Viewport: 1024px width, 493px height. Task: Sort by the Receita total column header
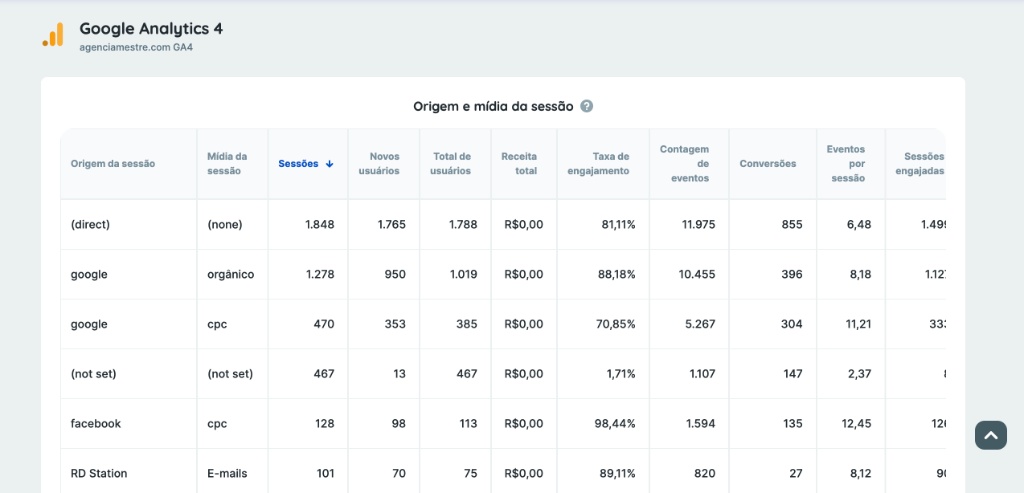519,164
